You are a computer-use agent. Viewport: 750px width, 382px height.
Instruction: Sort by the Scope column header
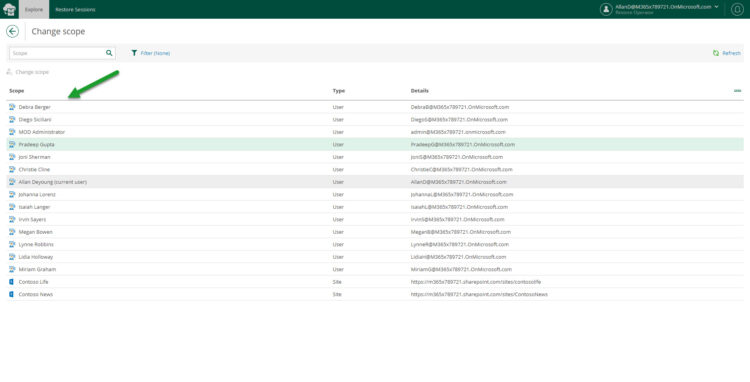17,91
